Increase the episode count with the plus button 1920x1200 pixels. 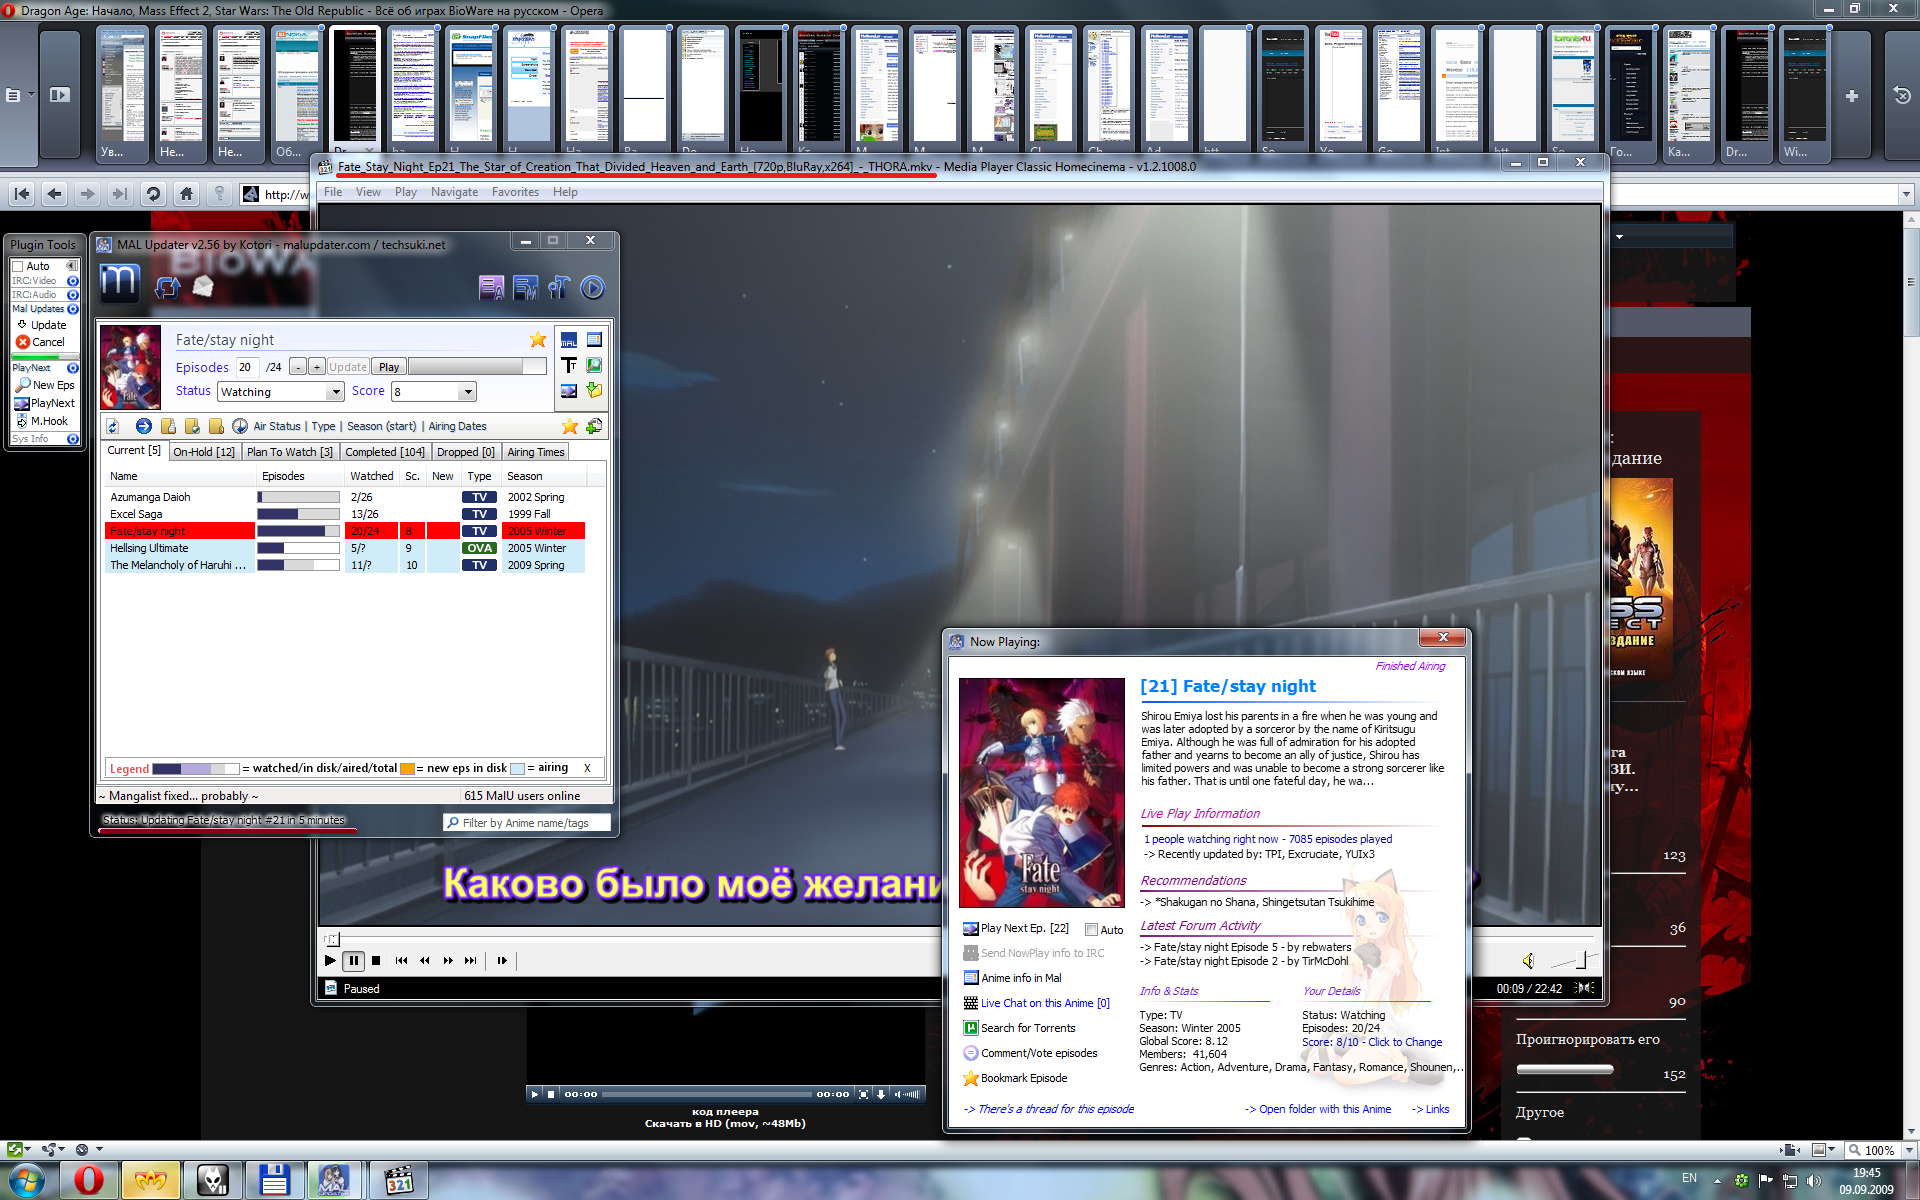coord(317,367)
